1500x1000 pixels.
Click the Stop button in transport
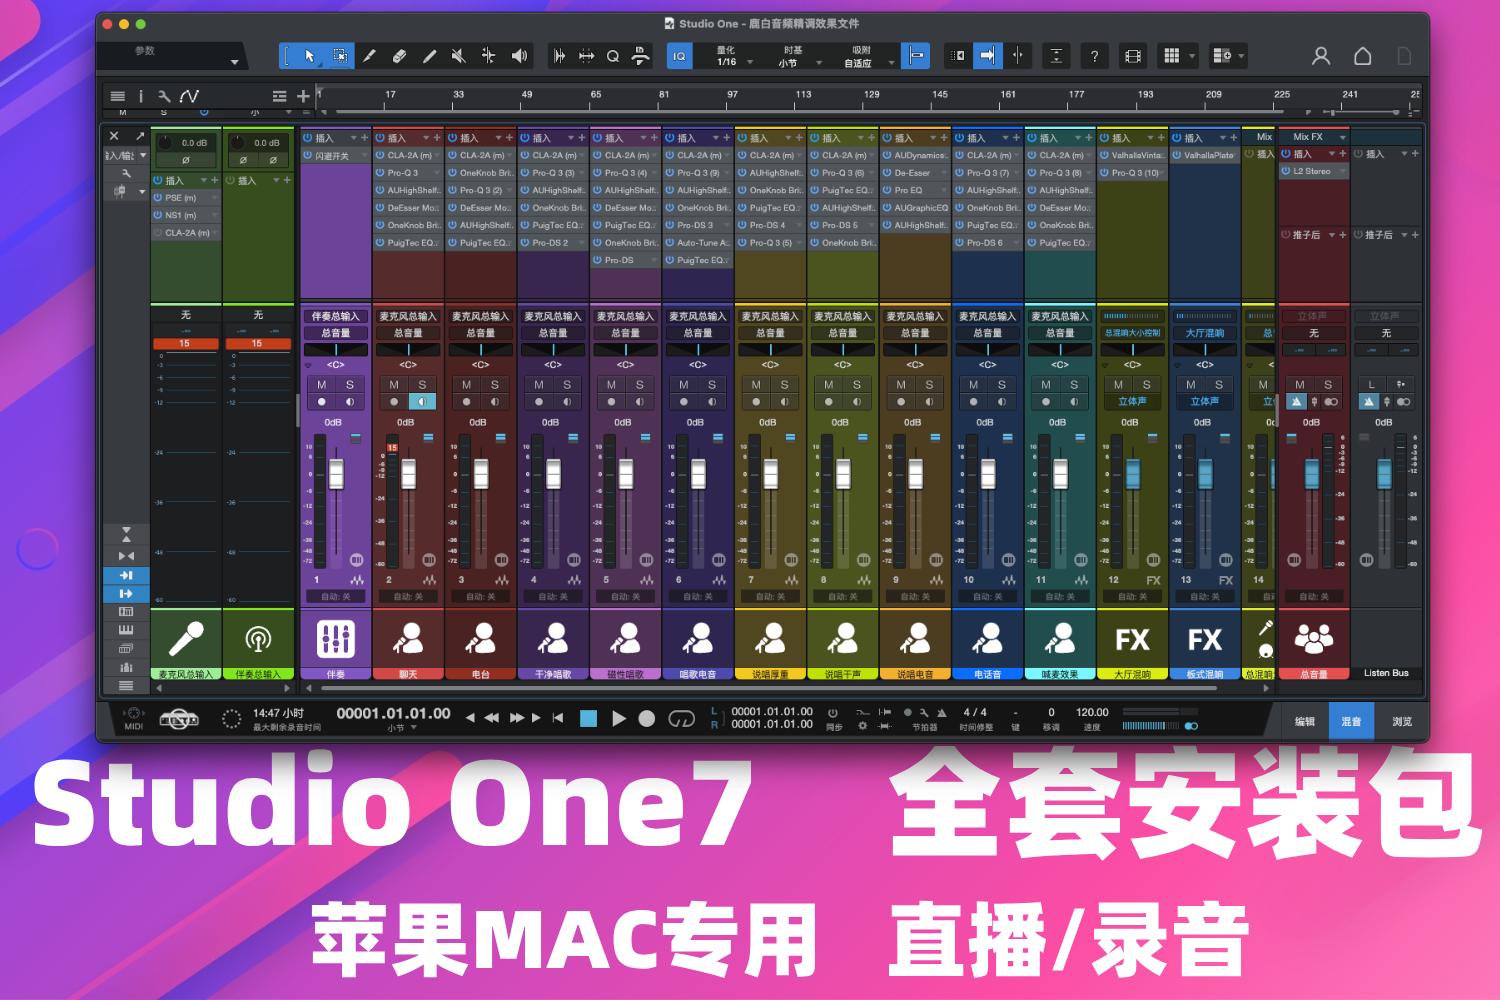[x=588, y=718]
